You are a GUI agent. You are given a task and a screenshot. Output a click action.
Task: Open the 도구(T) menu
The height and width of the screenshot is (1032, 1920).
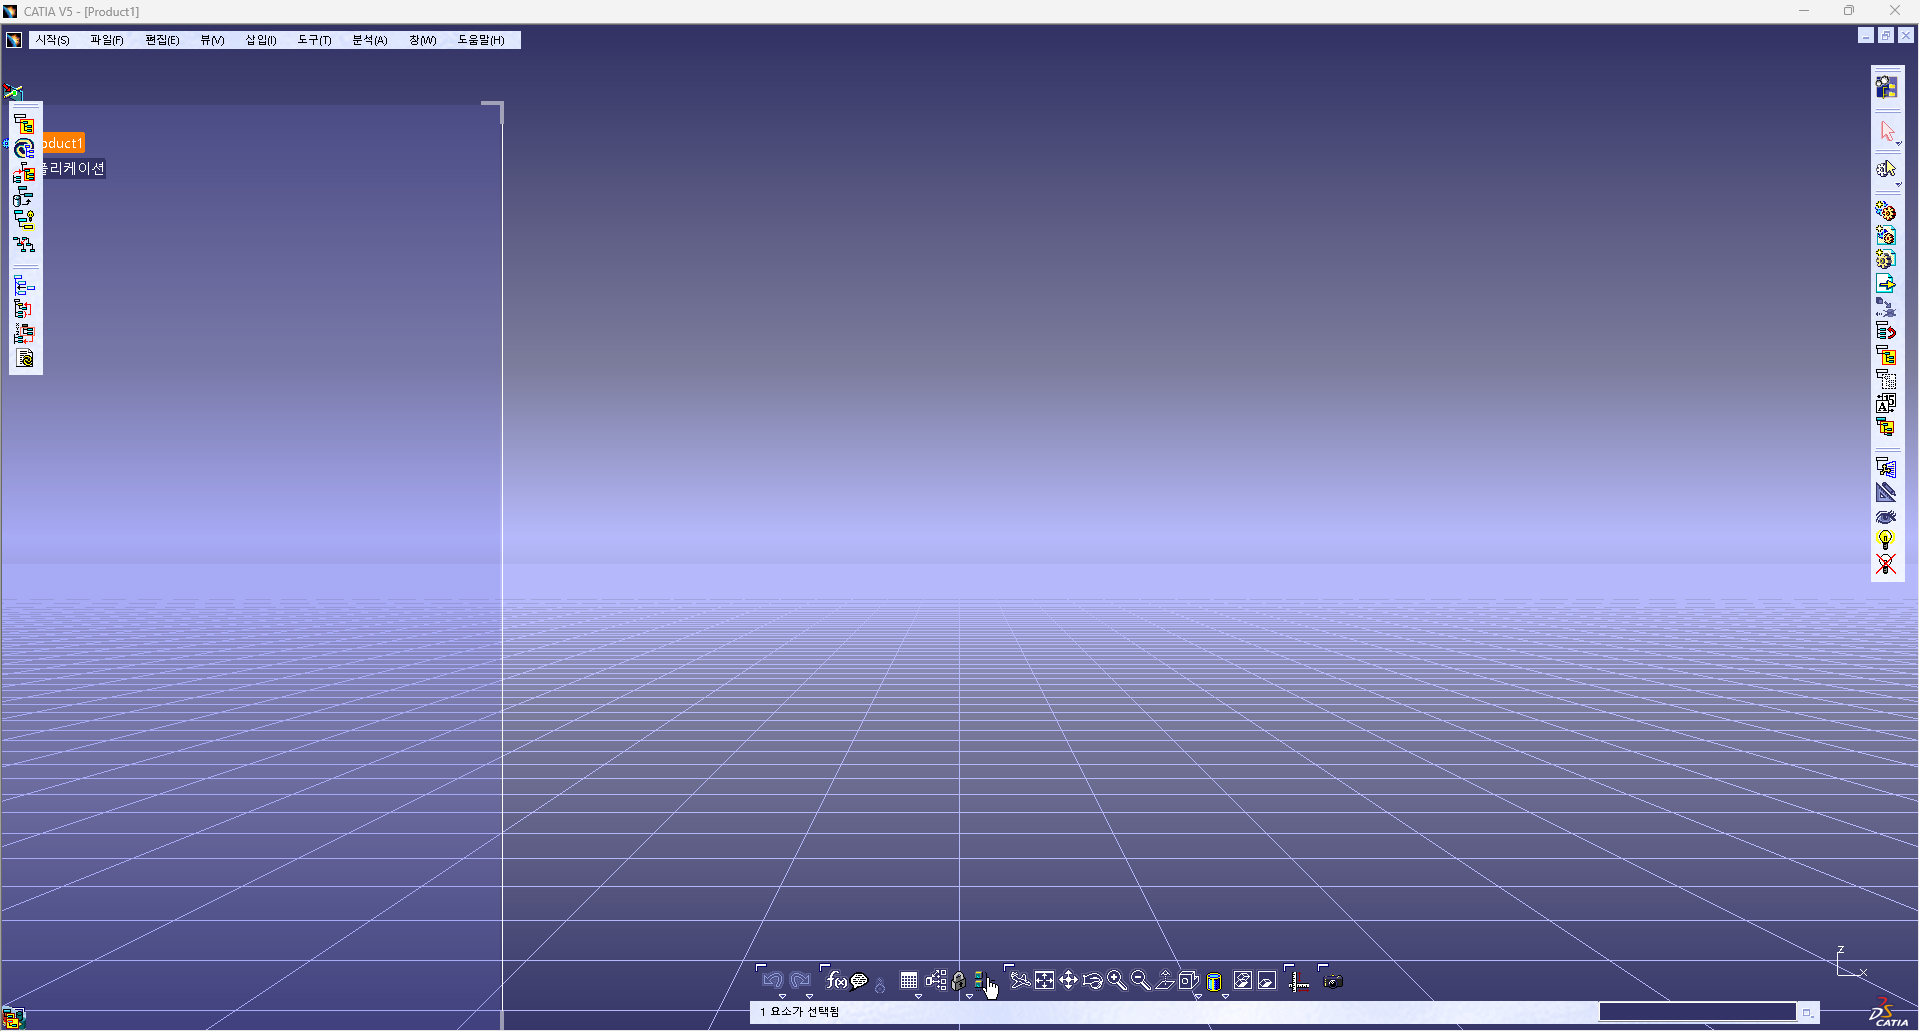click(x=314, y=40)
